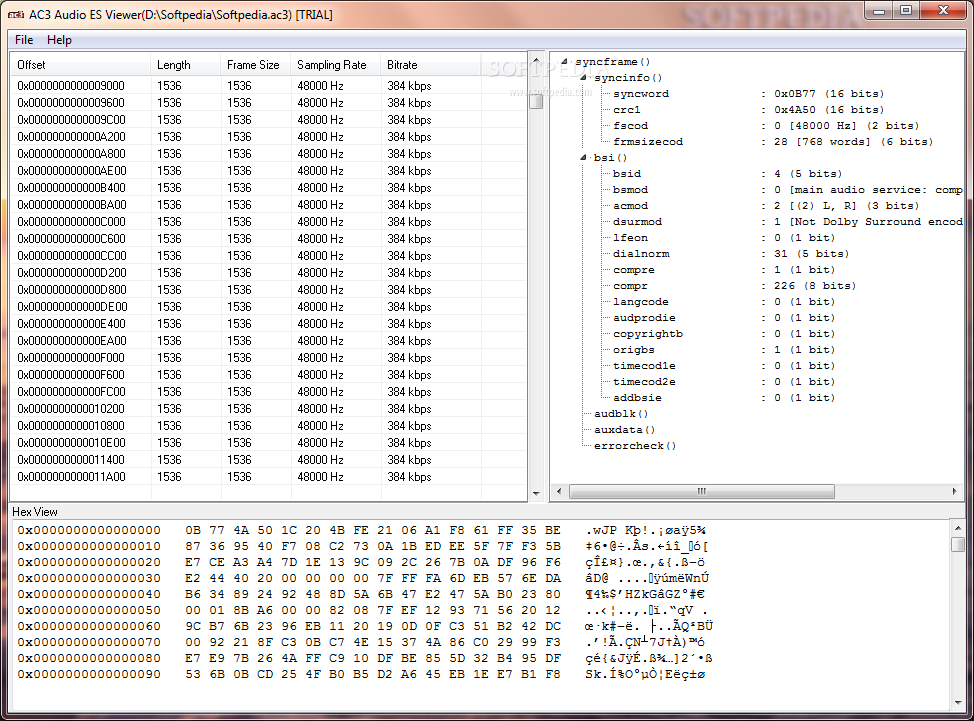974x721 pixels.
Task: Click hex view scroll up arrow
Action: coord(958,528)
